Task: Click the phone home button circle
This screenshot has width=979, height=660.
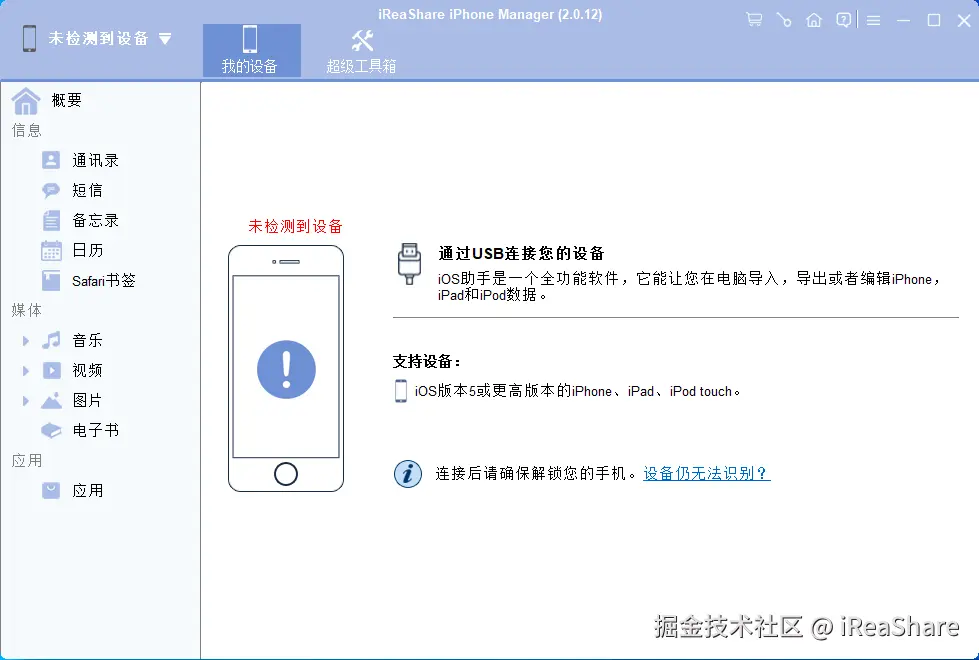Action: pos(286,474)
